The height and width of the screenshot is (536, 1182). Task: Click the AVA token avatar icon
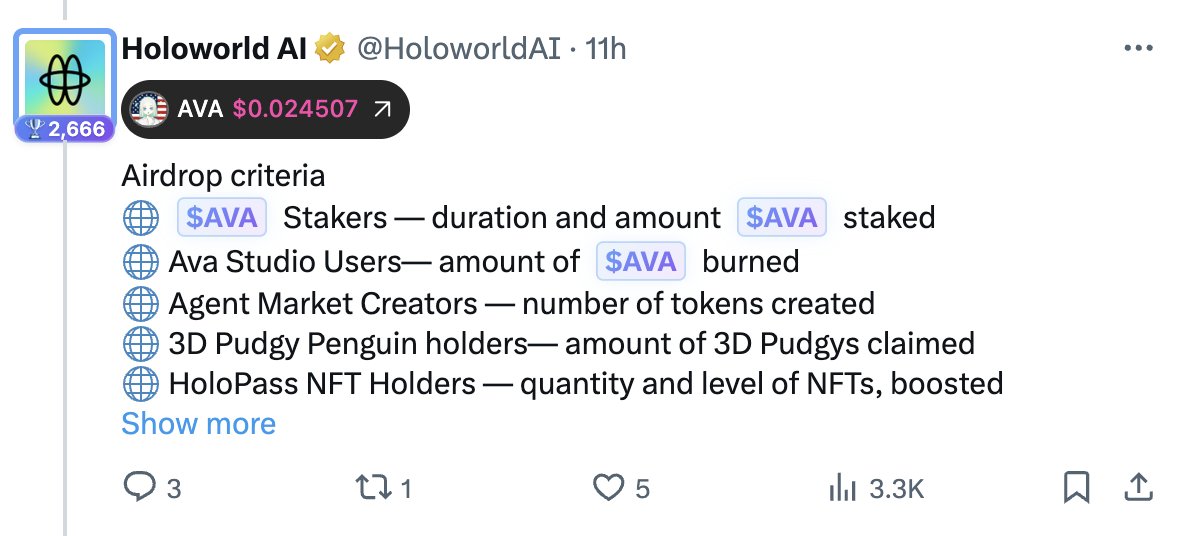(149, 109)
